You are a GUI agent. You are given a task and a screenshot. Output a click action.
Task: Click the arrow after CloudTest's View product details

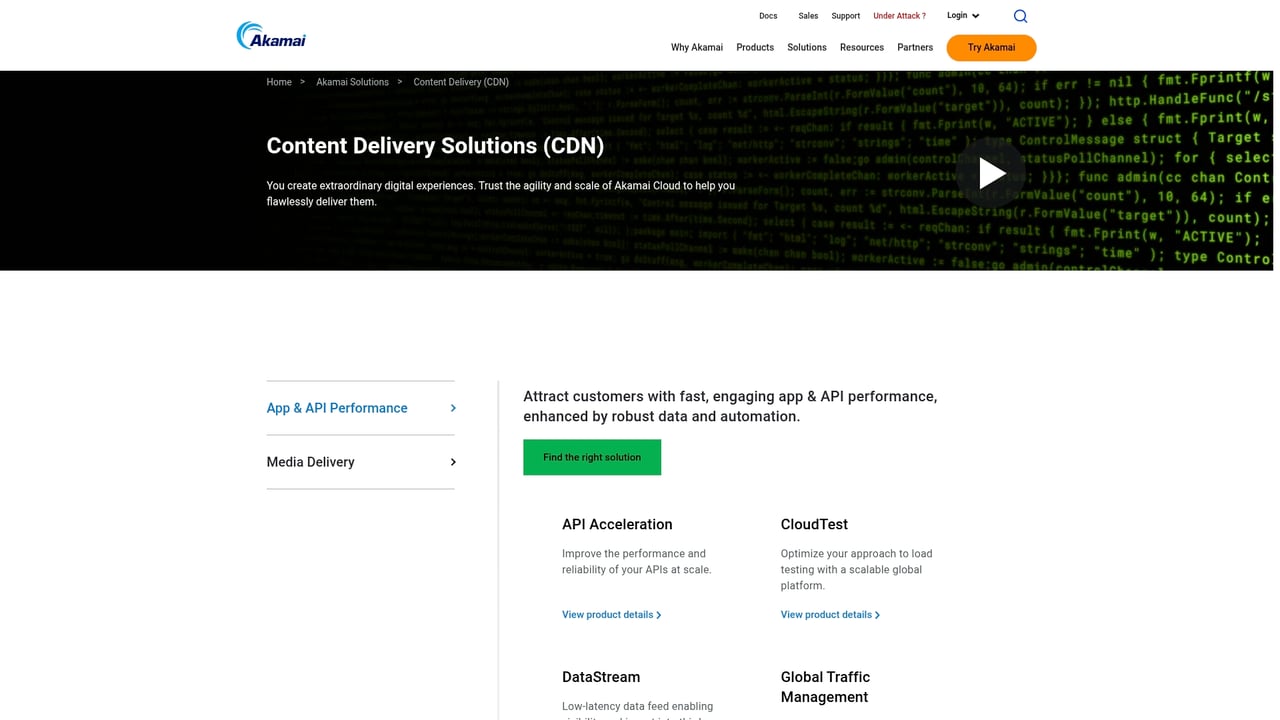point(877,615)
